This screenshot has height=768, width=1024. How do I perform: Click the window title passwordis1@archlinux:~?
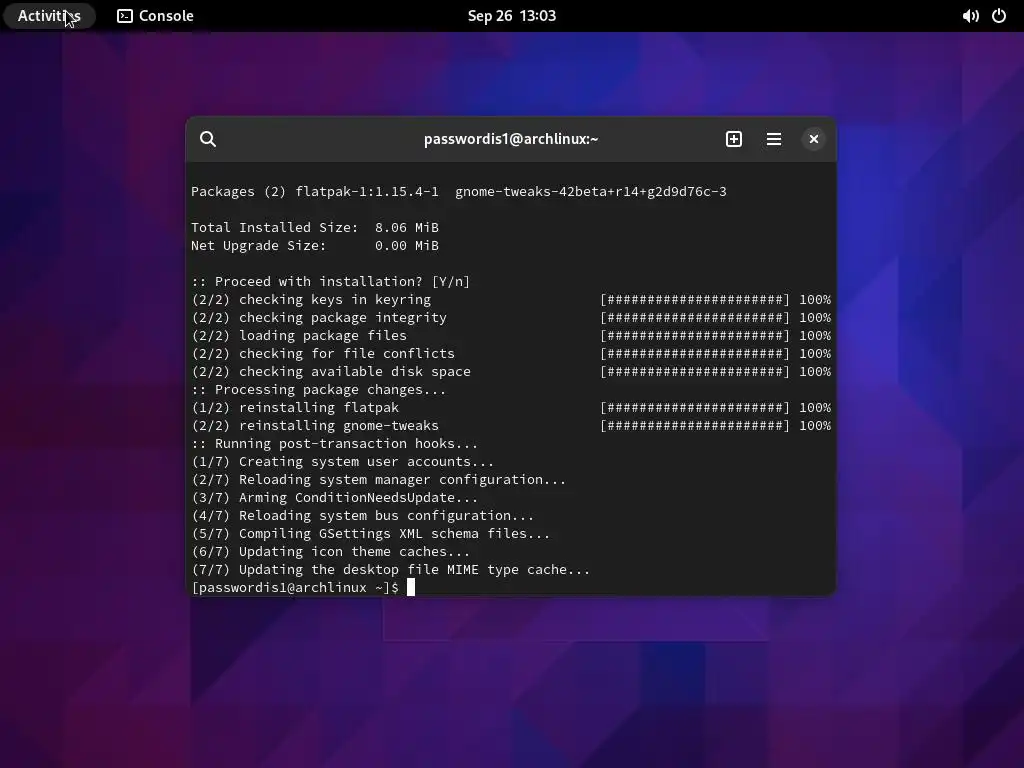[x=511, y=139]
